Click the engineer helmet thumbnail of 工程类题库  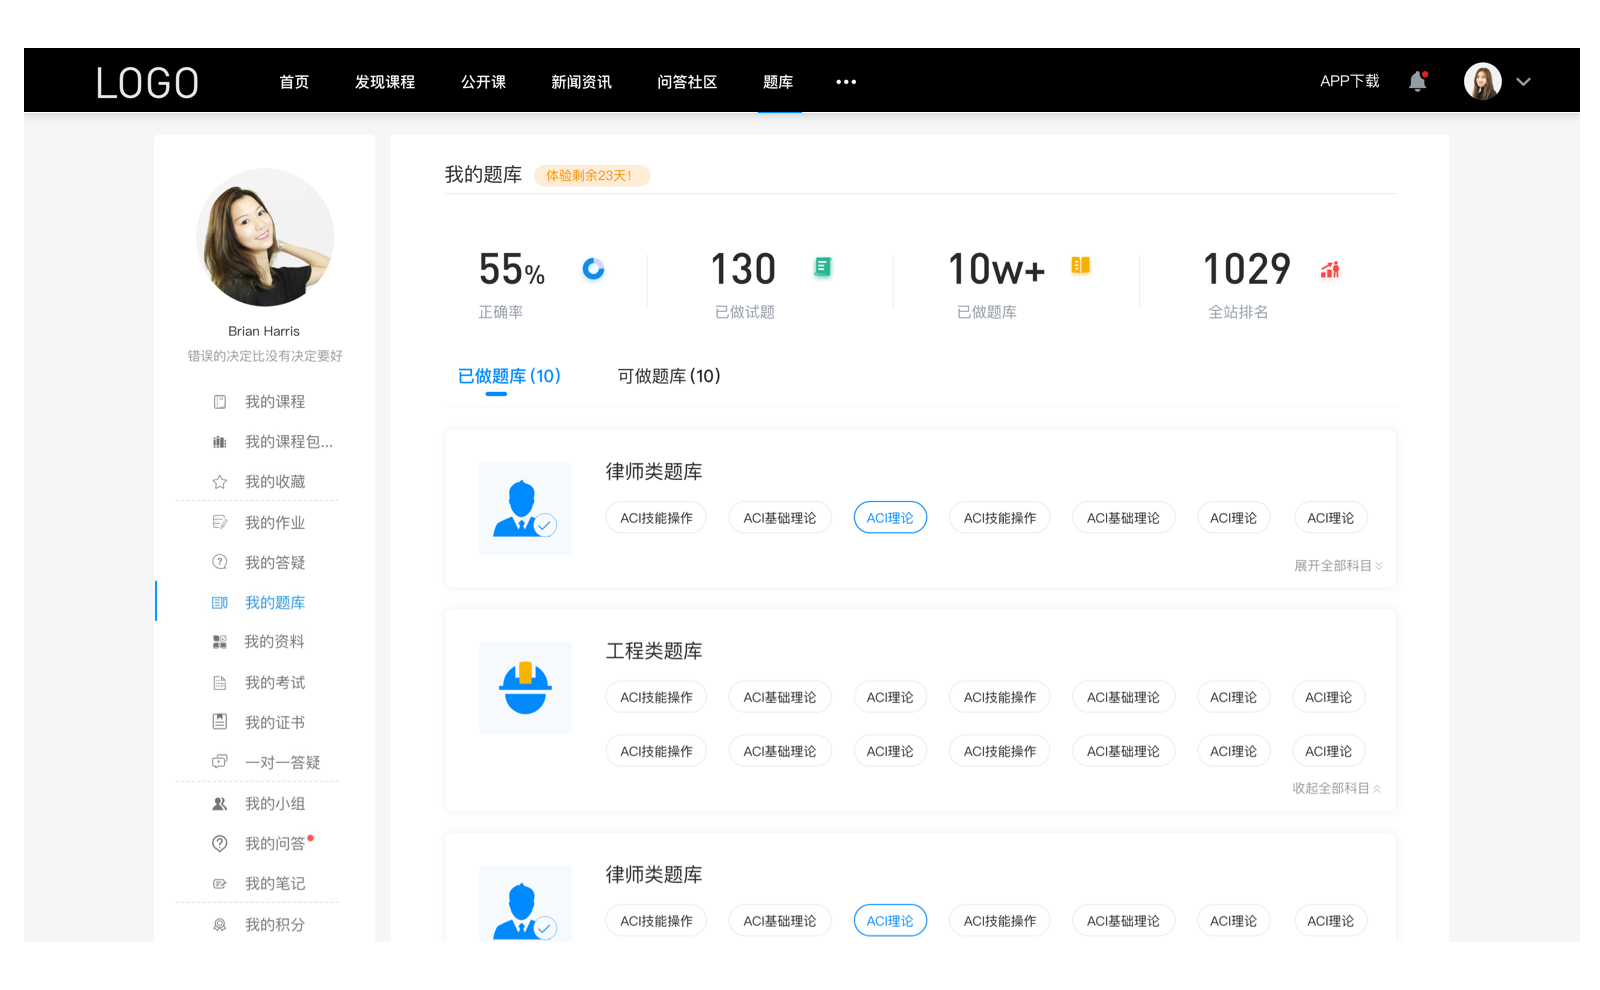click(525, 688)
